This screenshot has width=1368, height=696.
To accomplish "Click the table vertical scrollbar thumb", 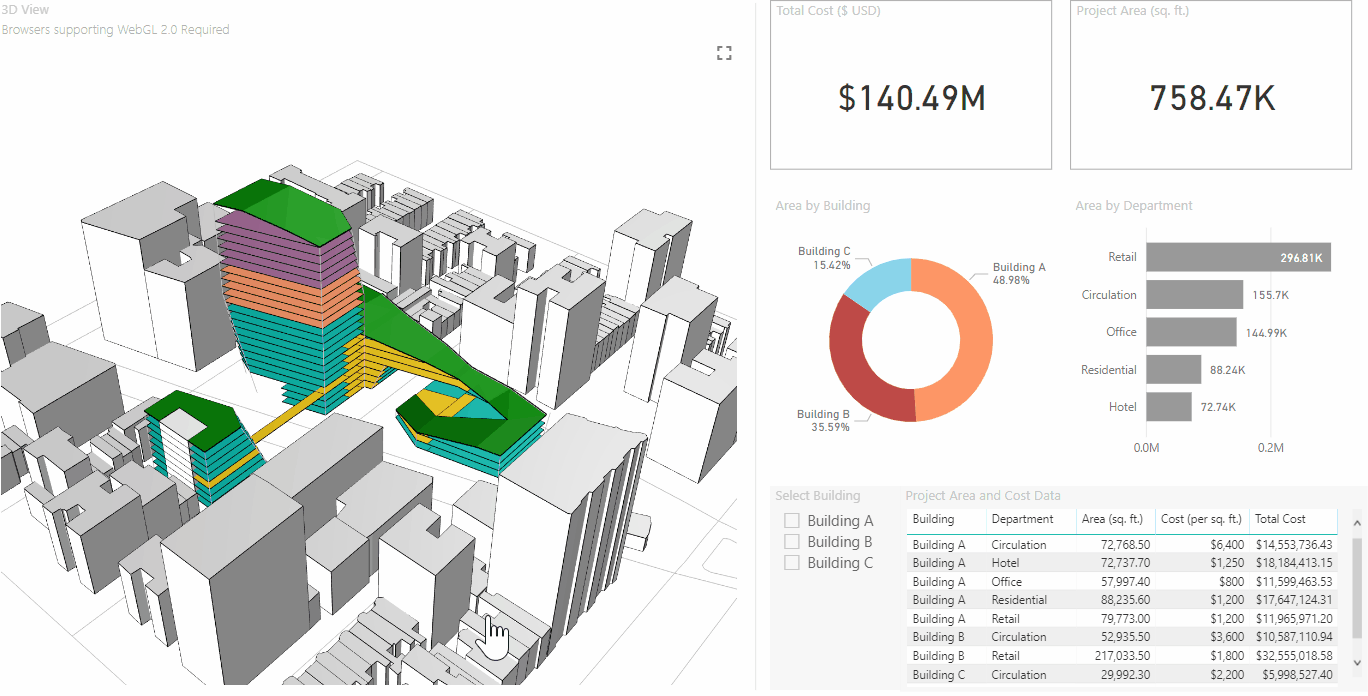I will pos(1357,586).
